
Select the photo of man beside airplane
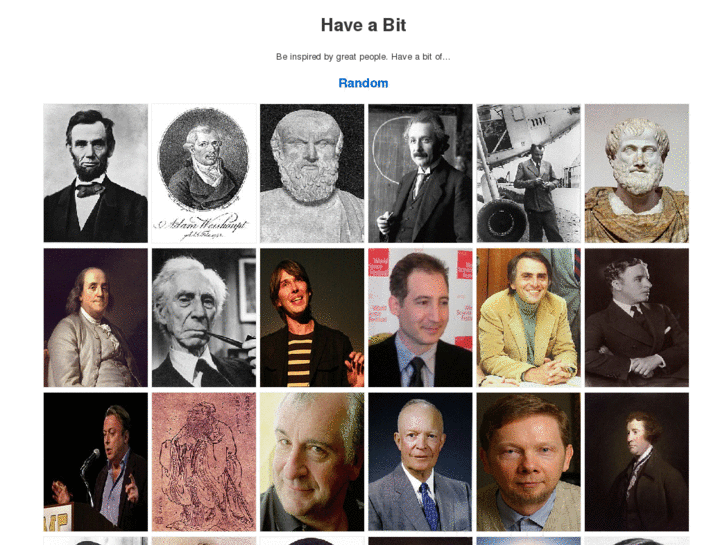(529, 173)
